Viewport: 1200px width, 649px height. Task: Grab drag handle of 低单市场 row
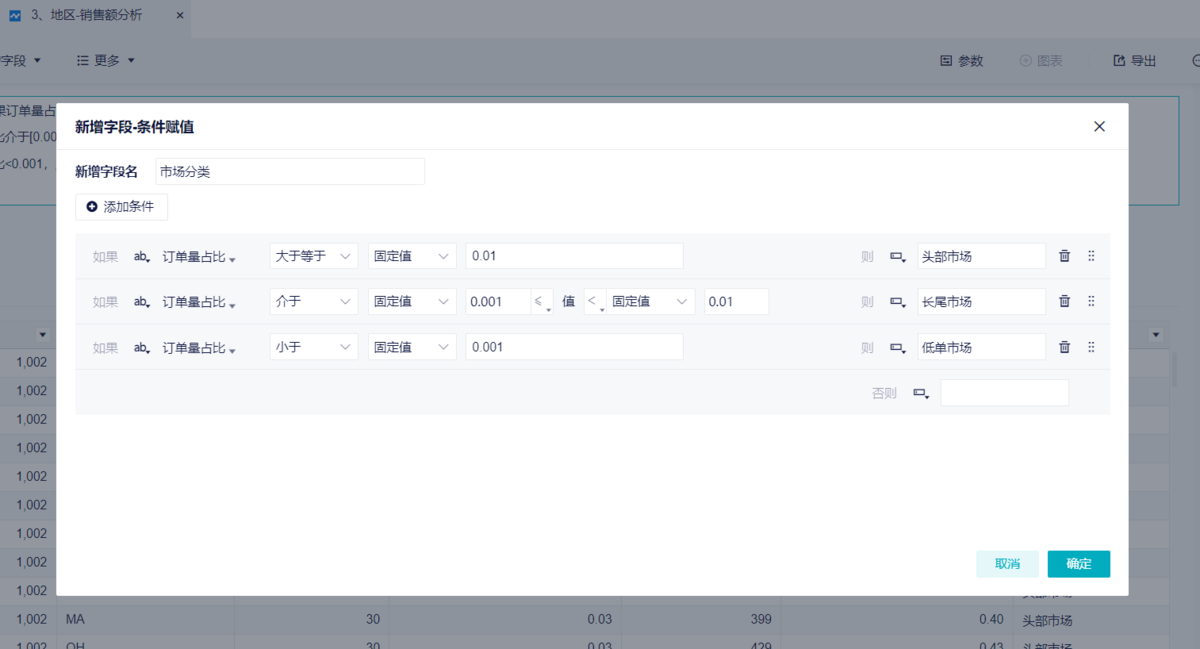click(x=1091, y=347)
